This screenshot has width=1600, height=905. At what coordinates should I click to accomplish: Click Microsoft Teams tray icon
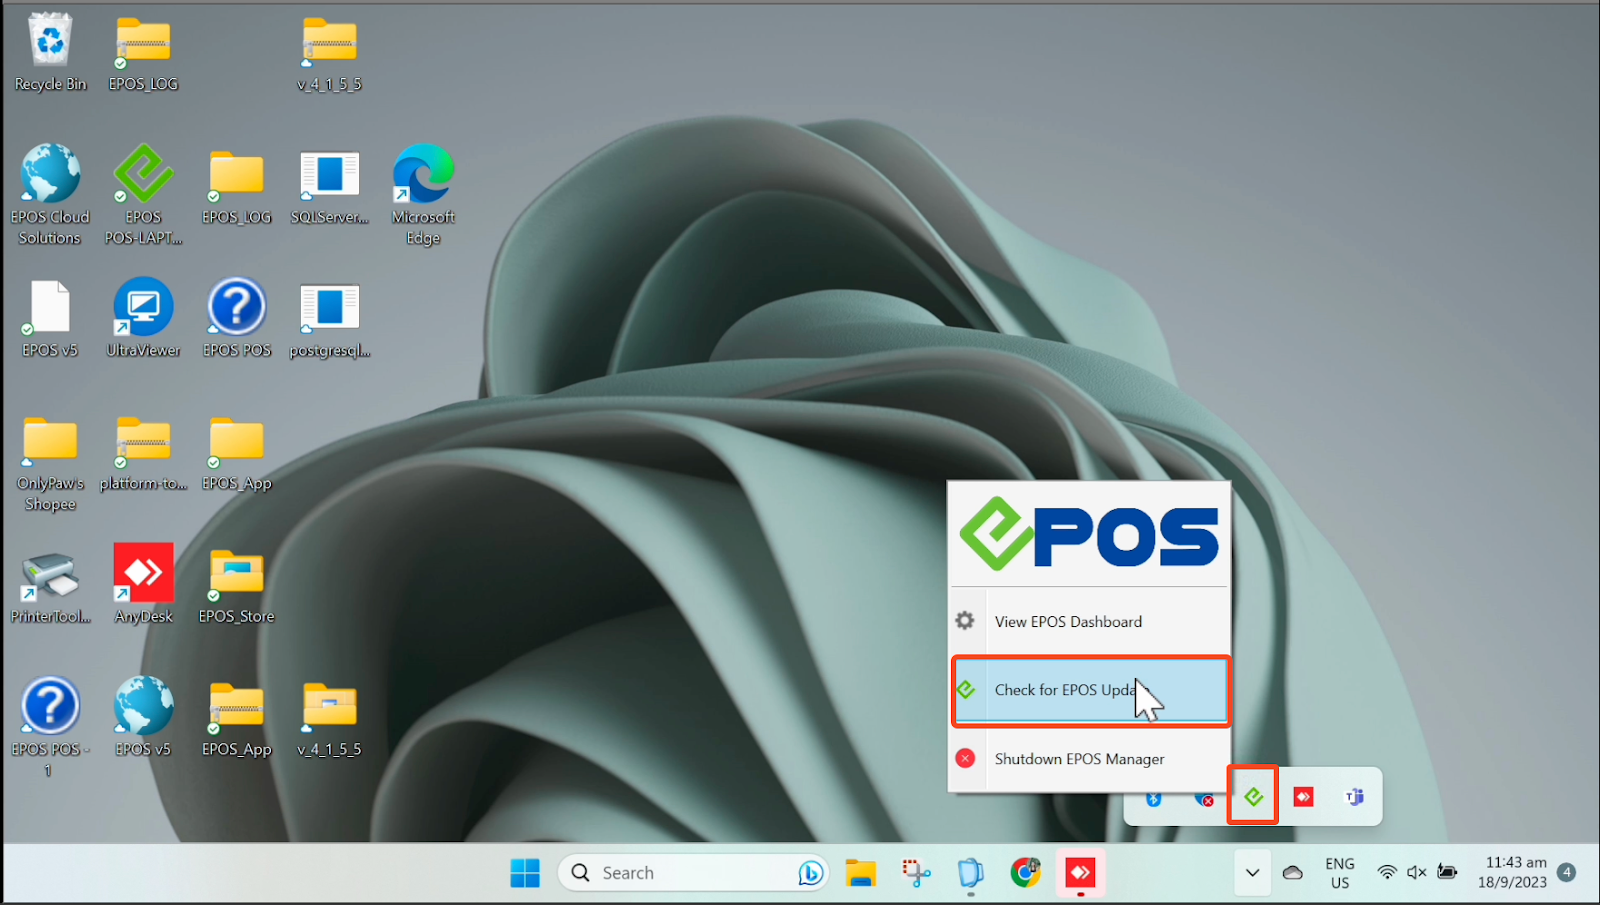point(1354,797)
